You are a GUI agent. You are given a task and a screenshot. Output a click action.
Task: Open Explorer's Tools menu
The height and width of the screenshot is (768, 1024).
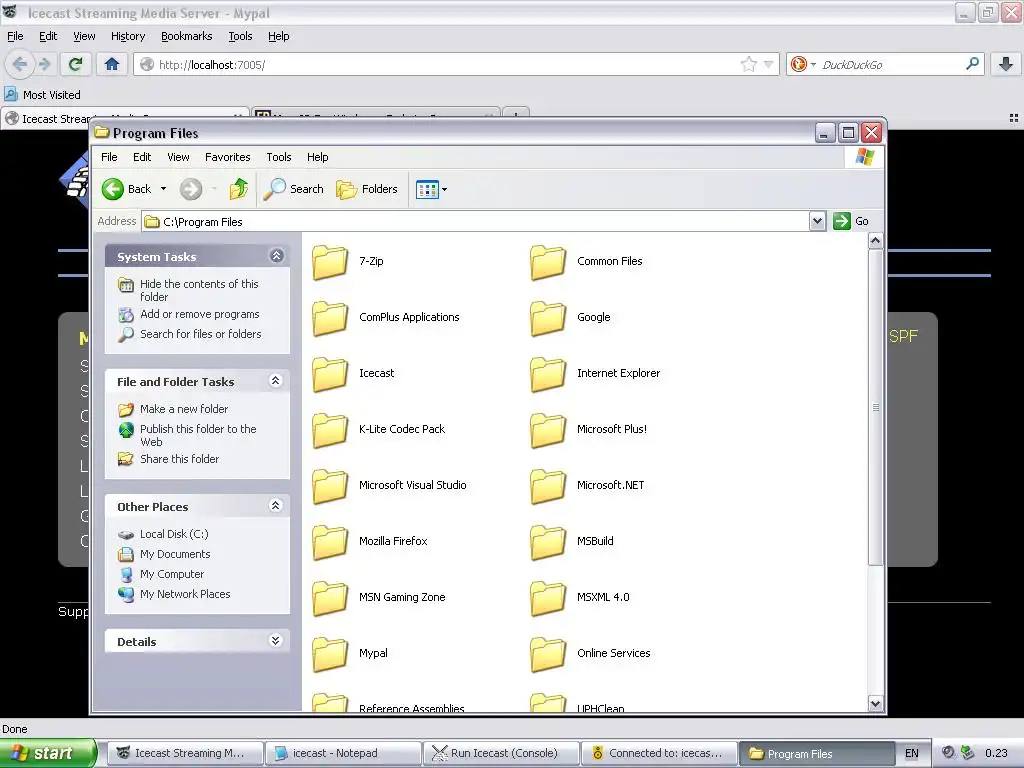(279, 157)
